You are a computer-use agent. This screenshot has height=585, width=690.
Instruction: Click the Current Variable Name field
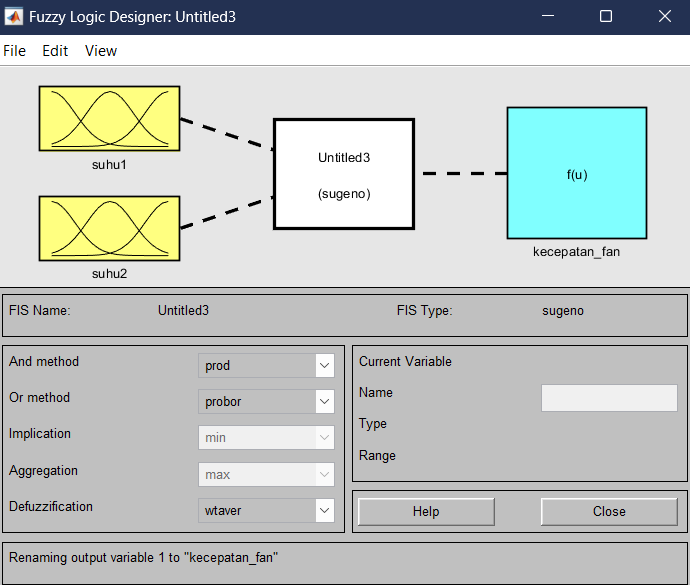[x=609, y=398]
